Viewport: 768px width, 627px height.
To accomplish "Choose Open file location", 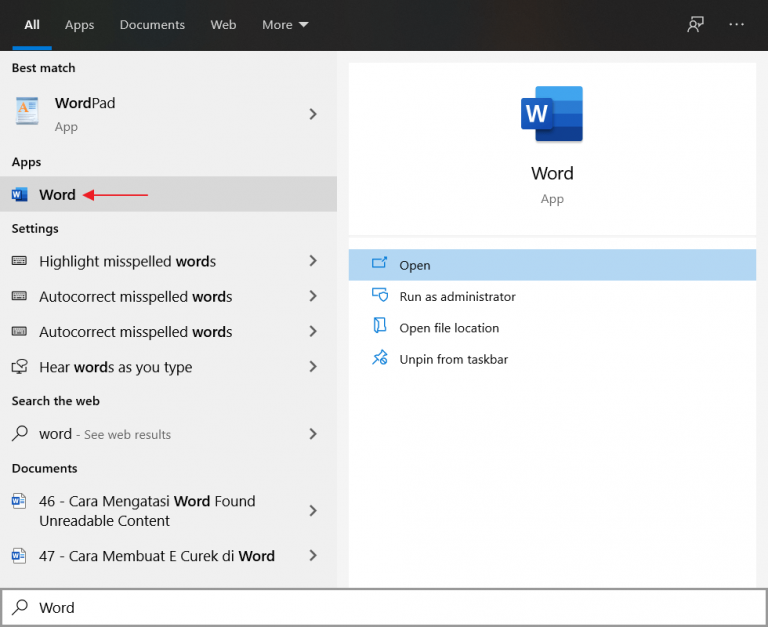I will click(x=552, y=328).
